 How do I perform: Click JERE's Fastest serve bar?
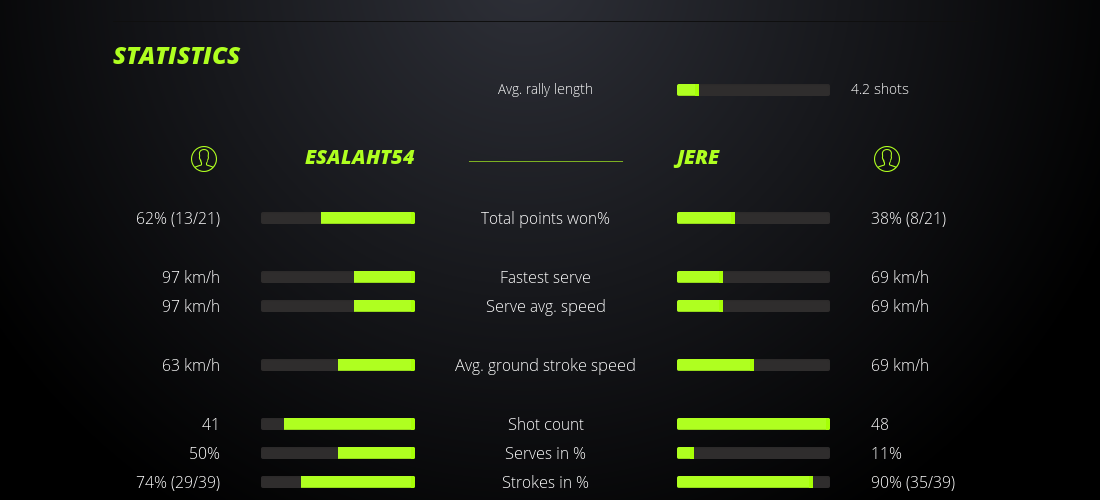click(753, 277)
